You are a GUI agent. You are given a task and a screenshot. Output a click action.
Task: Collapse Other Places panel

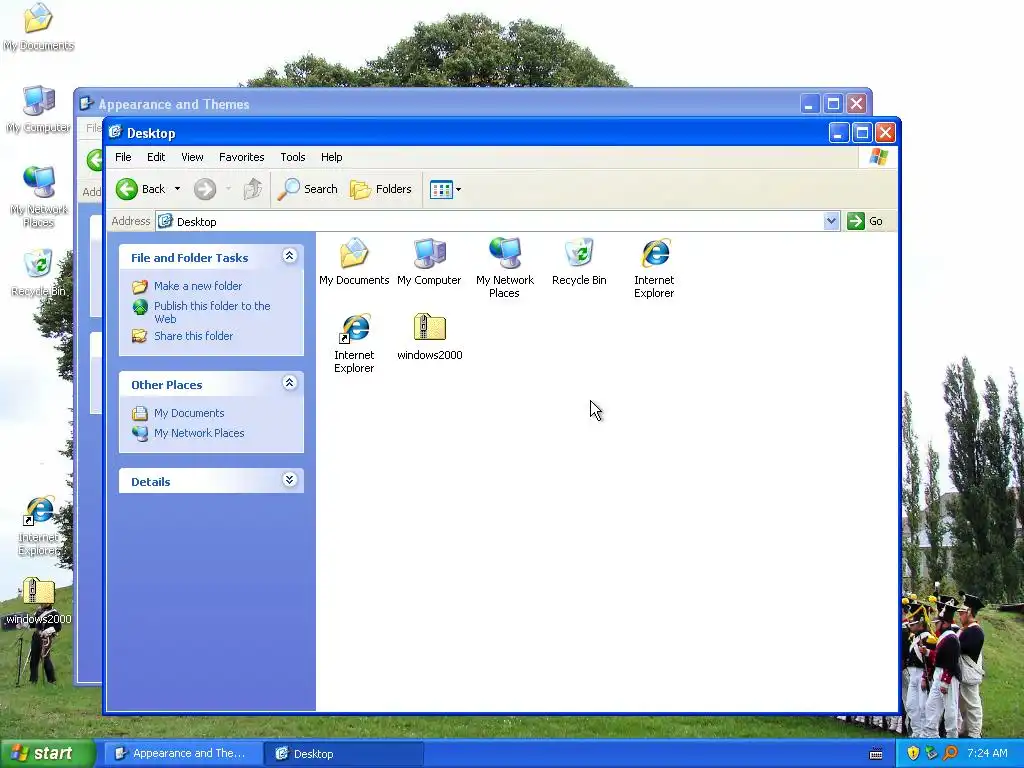[x=289, y=383]
